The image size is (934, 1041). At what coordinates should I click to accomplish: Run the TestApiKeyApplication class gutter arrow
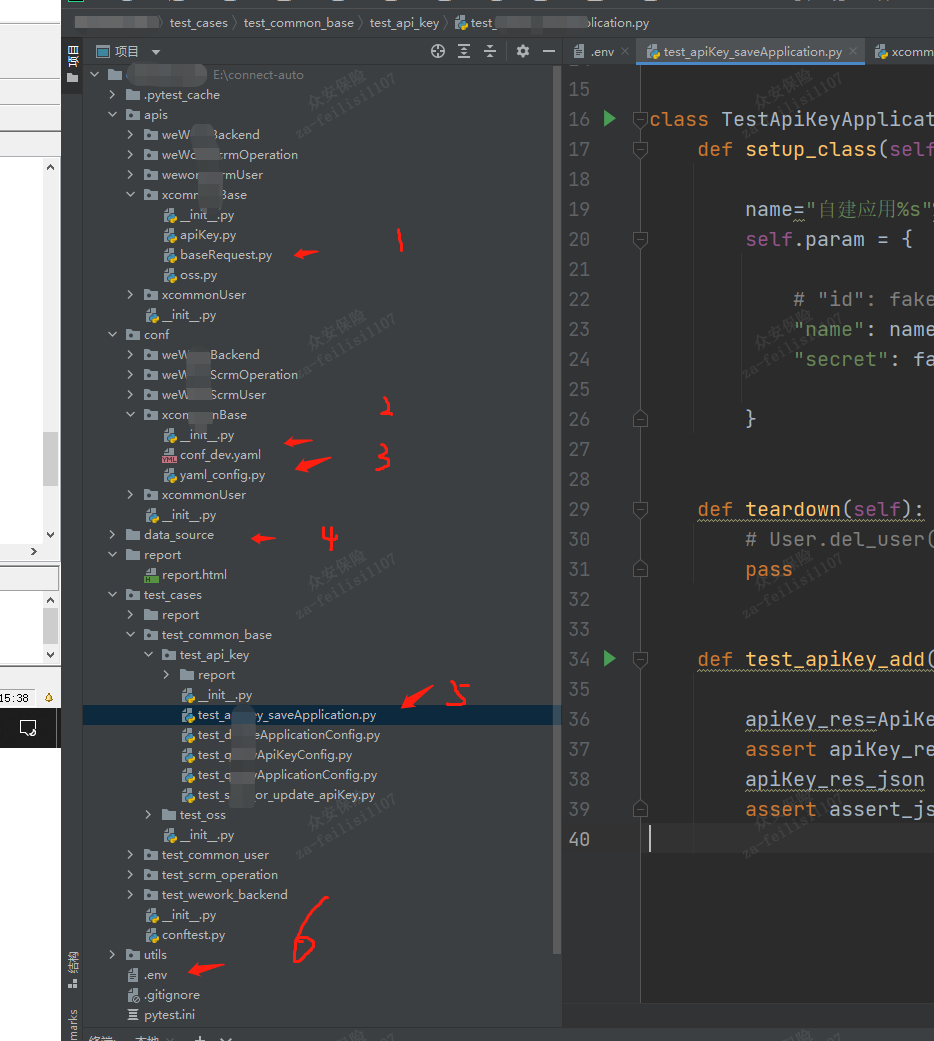[x=609, y=119]
